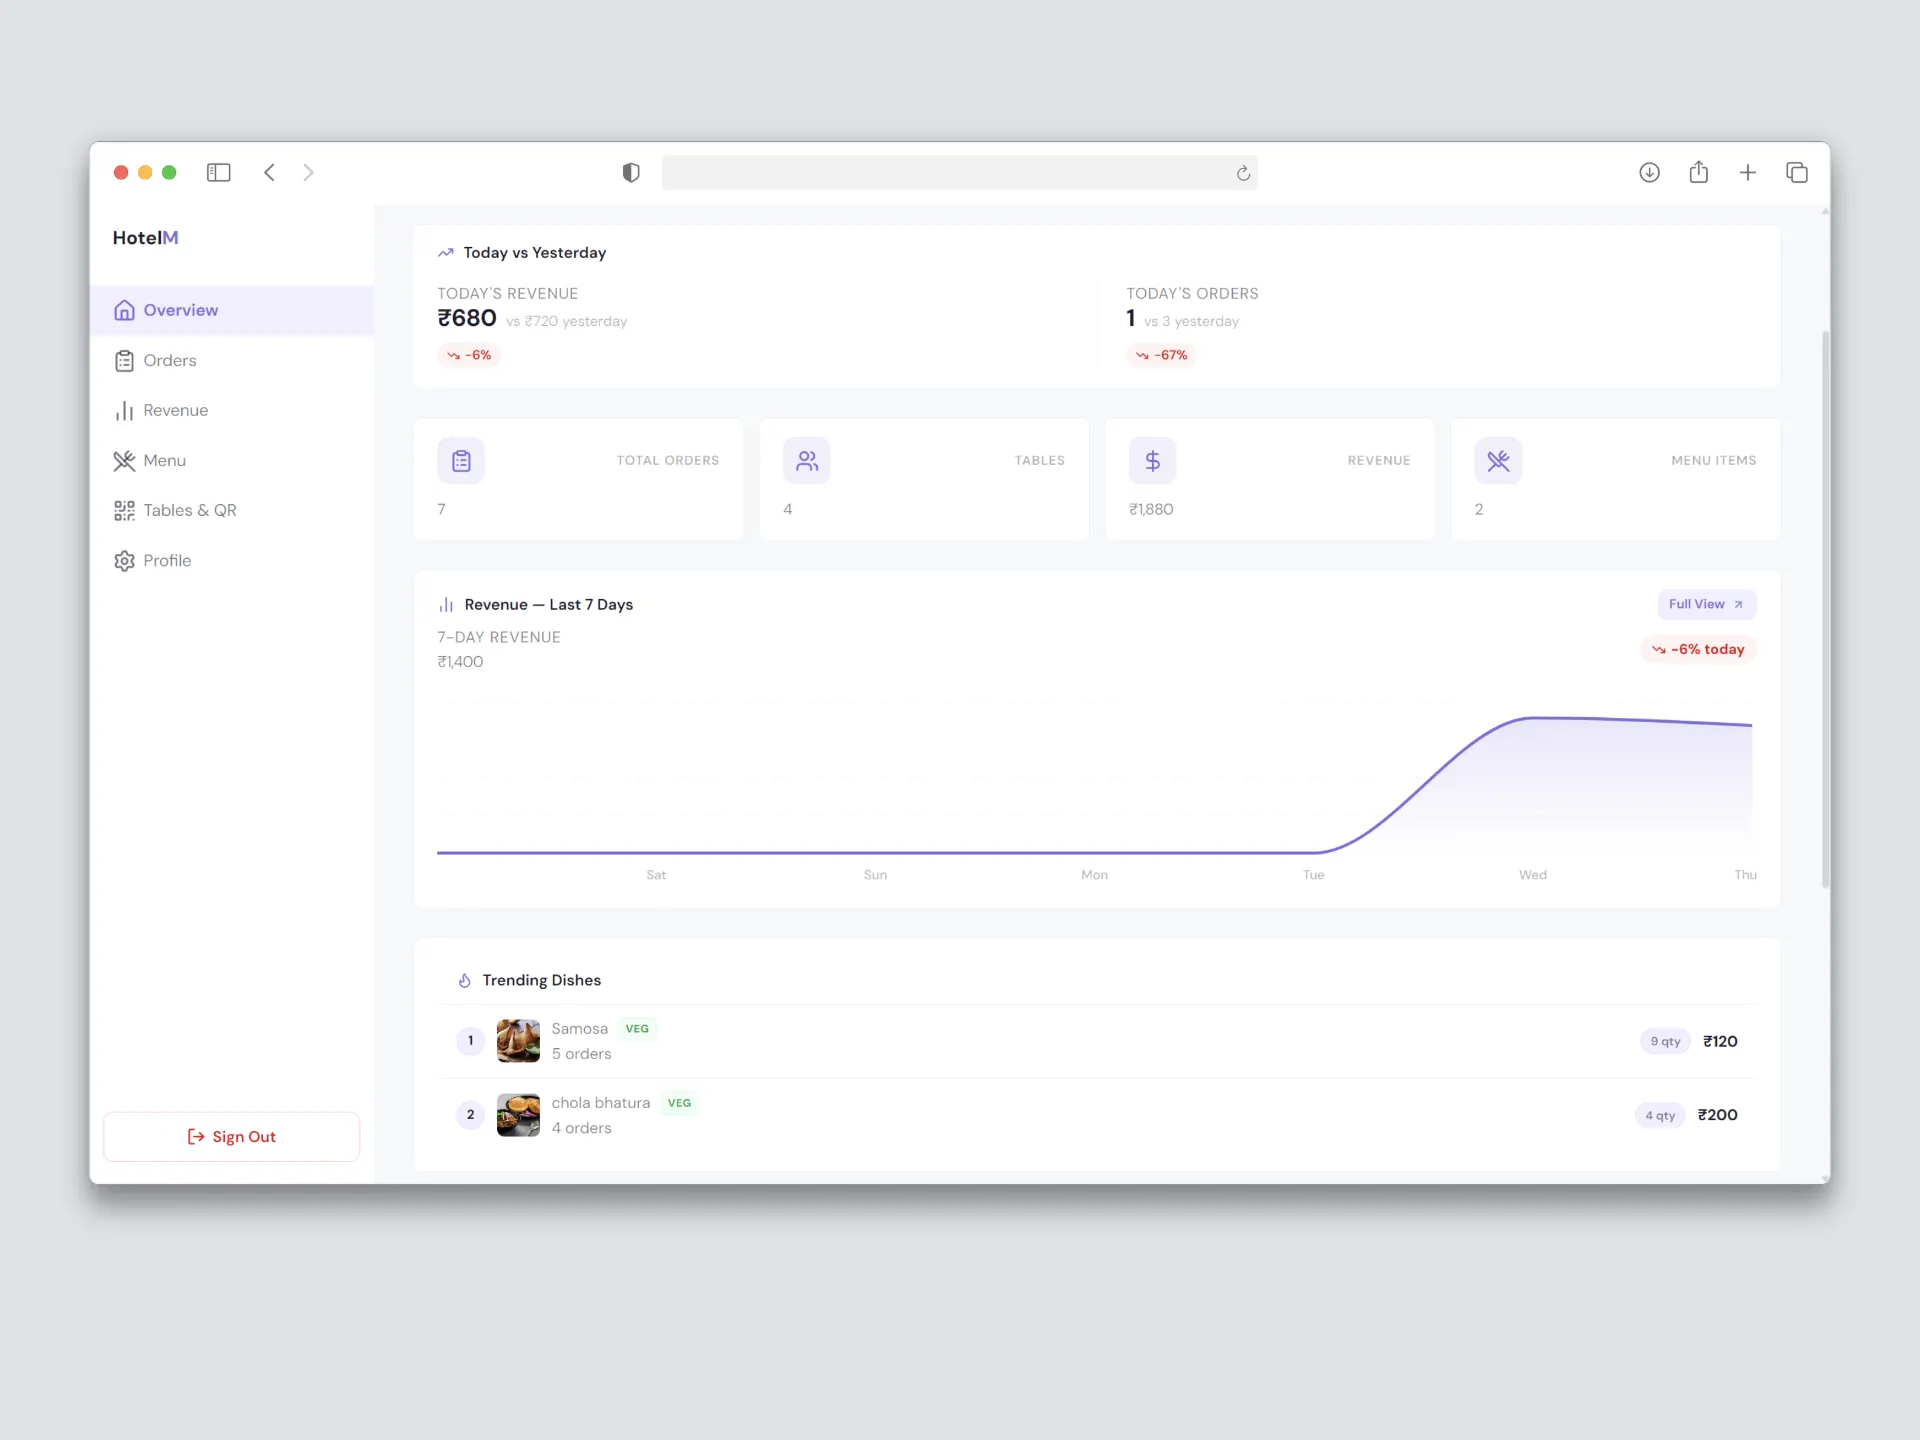The image size is (1920, 1440).
Task: Click the privacy shield icon
Action: click(x=631, y=173)
